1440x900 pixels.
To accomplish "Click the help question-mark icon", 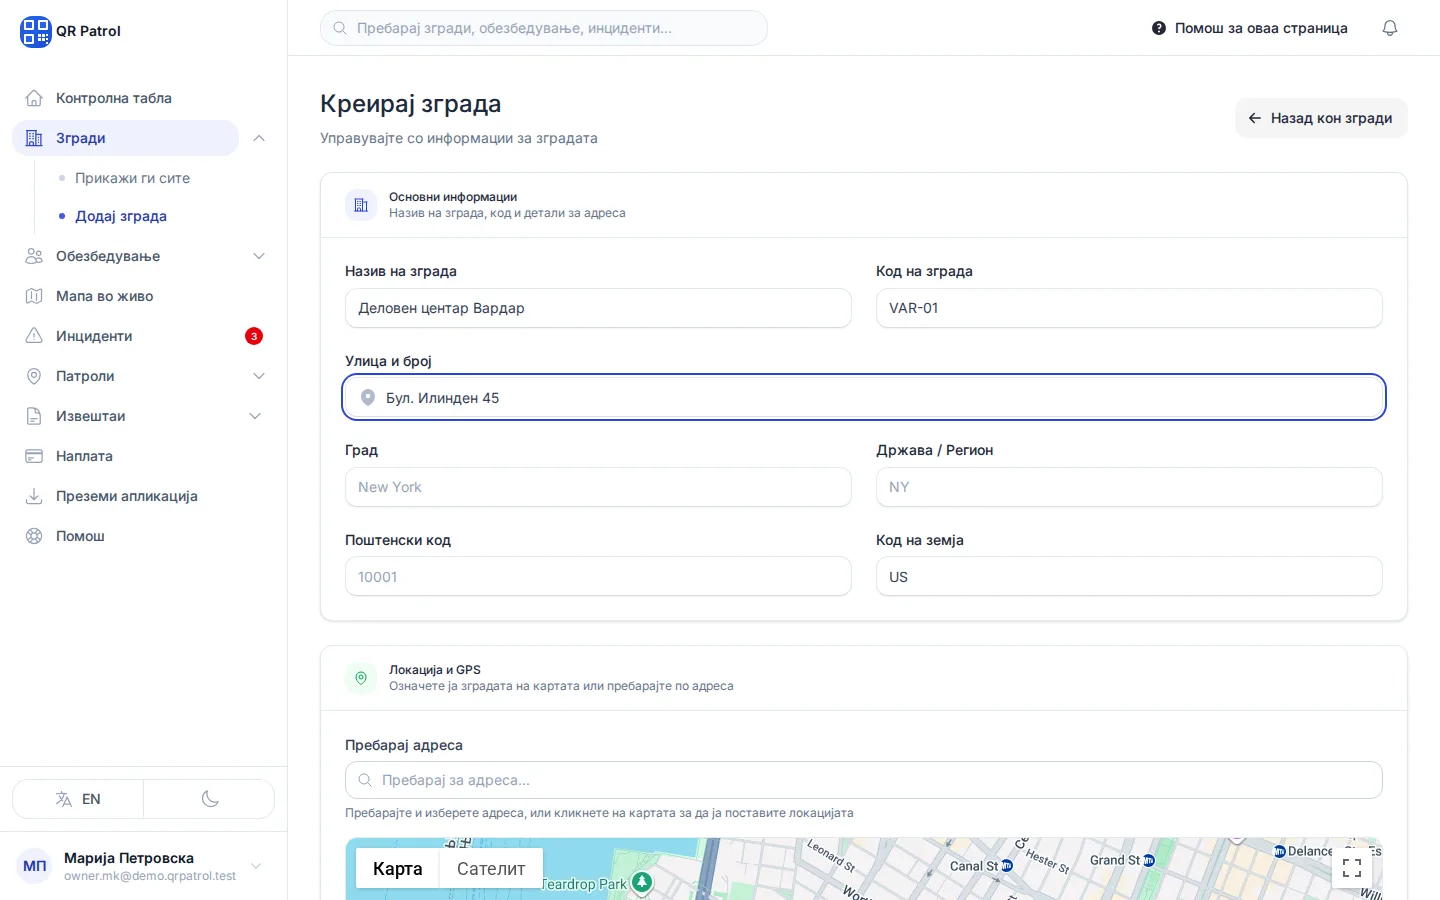I will point(1159,28).
